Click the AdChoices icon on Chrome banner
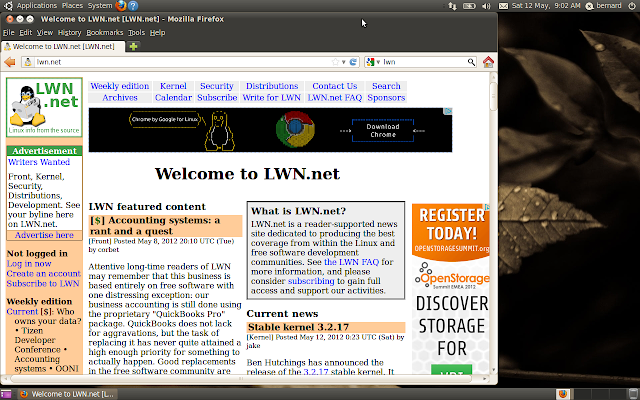Image resolution: width=640 pixels, height=400 pixels. point(448,111)
